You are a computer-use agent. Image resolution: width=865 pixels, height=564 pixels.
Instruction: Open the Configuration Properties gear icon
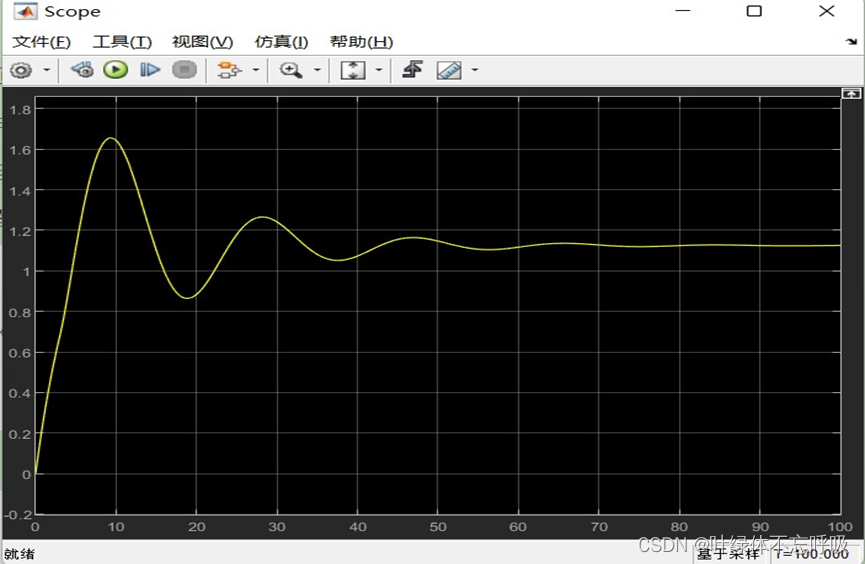[x=21, y=70]
